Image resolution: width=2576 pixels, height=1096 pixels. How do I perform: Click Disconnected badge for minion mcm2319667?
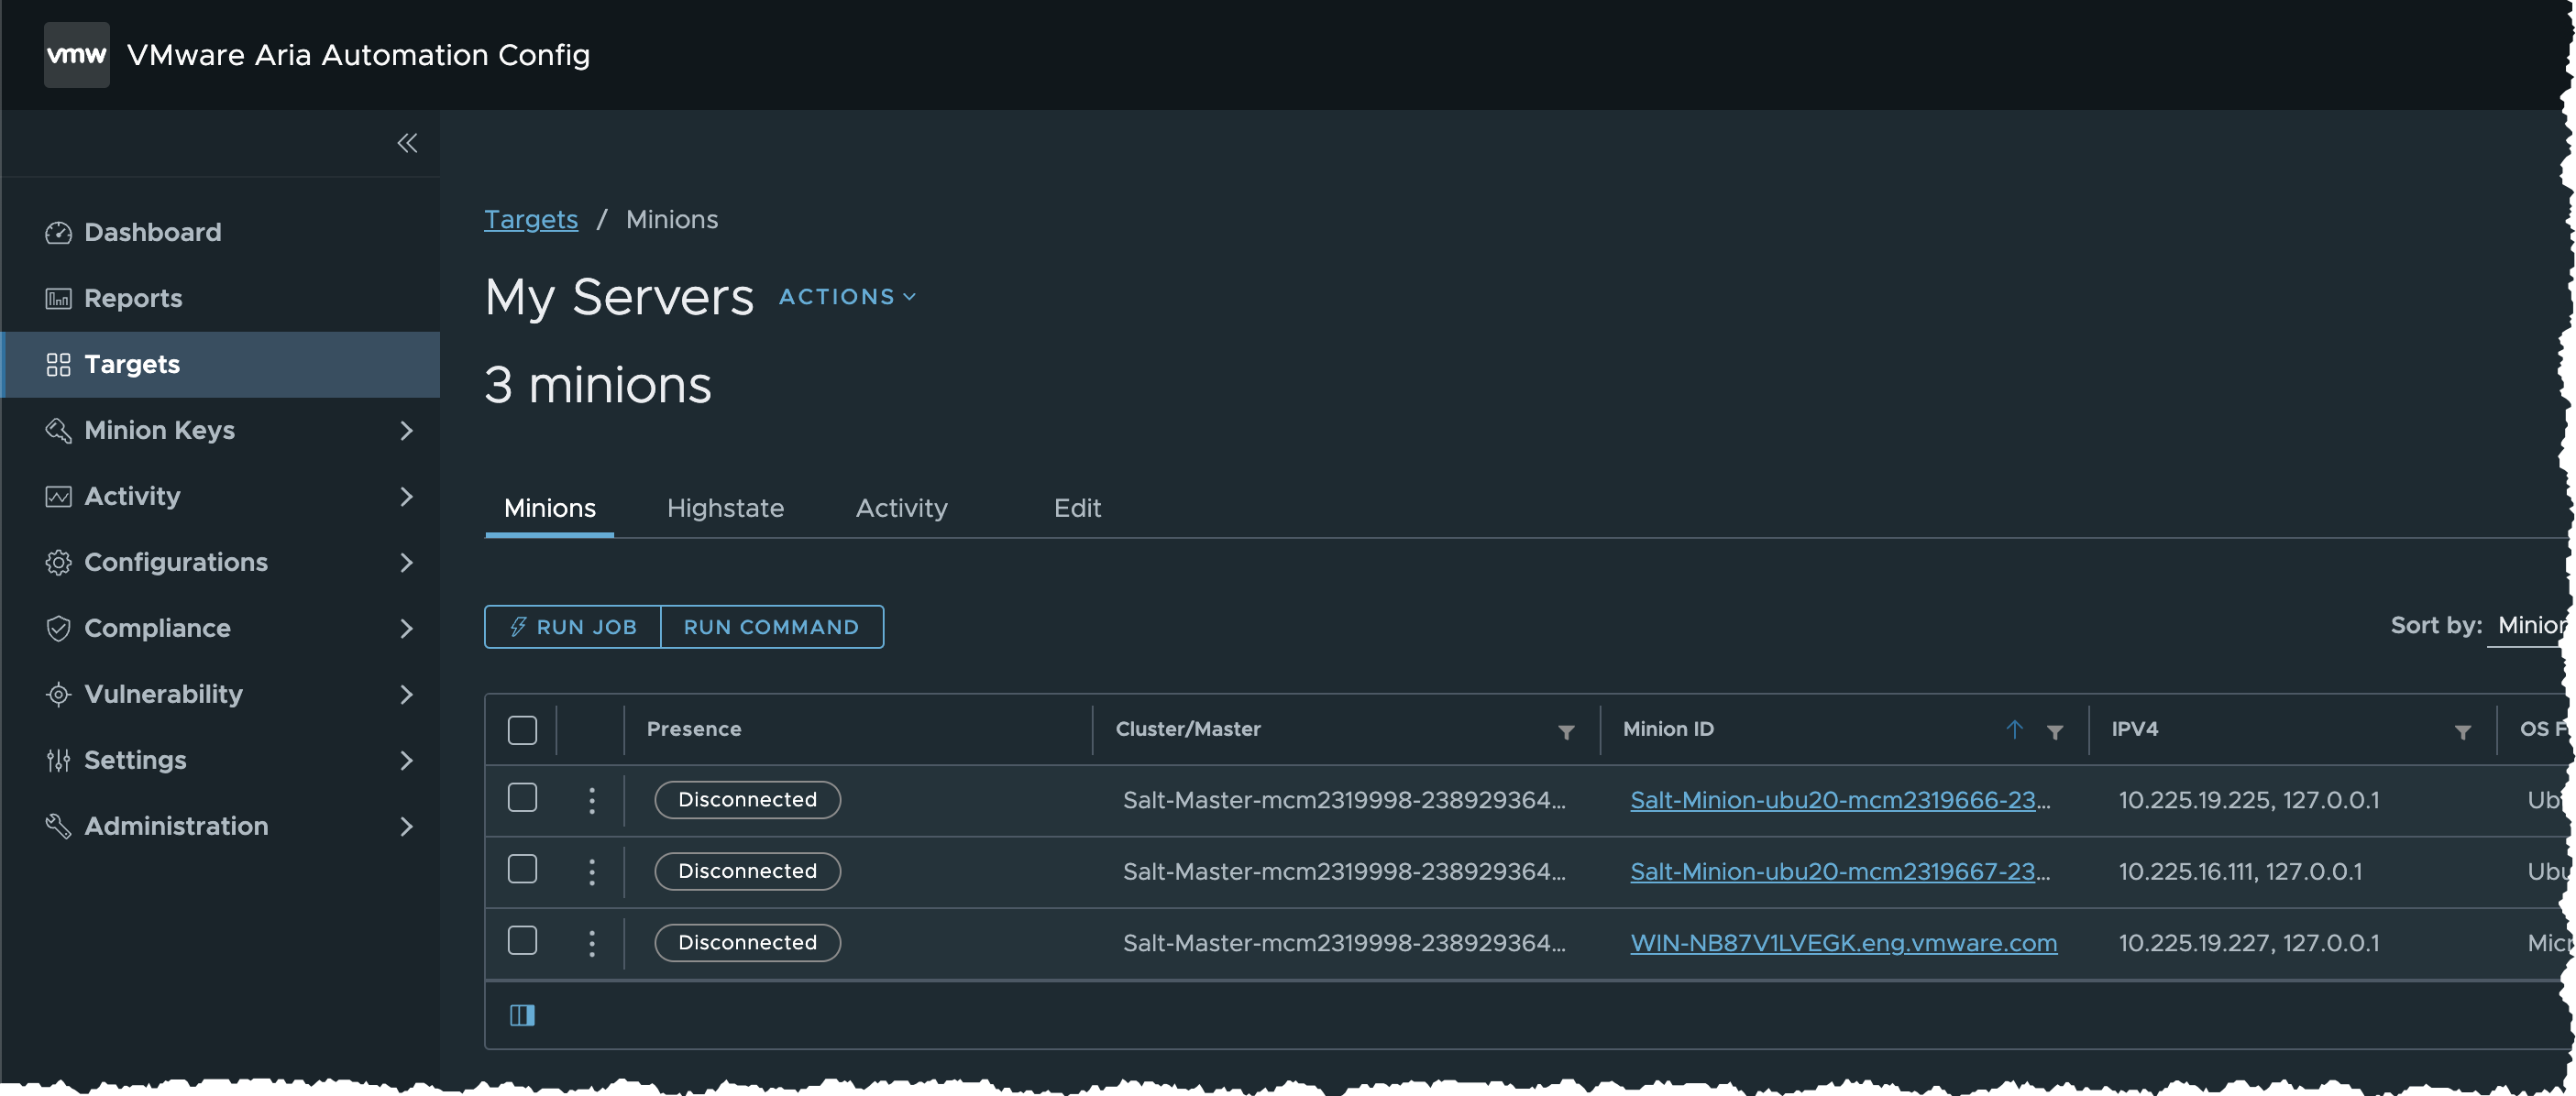pos(747,872)
